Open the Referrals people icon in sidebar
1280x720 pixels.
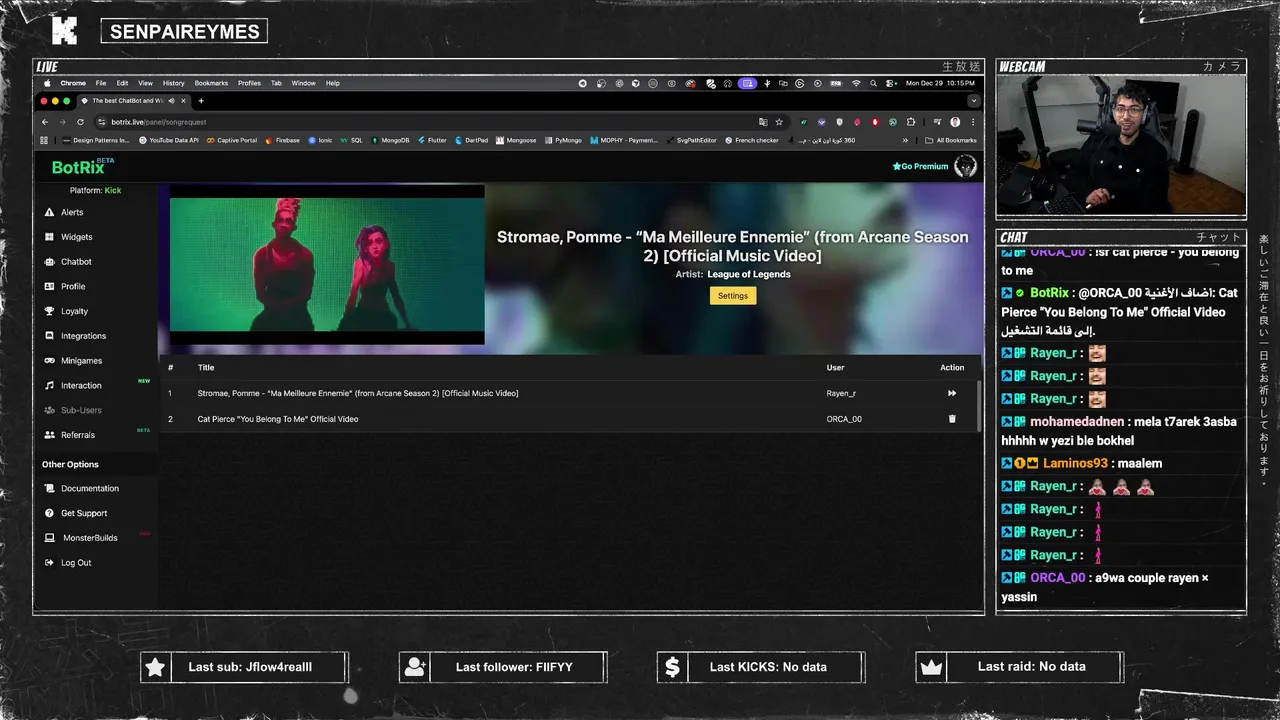pos(49,435)
